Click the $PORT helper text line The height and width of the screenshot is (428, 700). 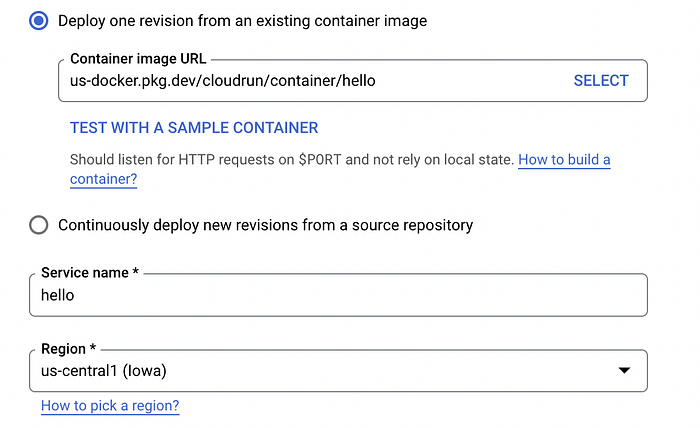coord(292,160)
